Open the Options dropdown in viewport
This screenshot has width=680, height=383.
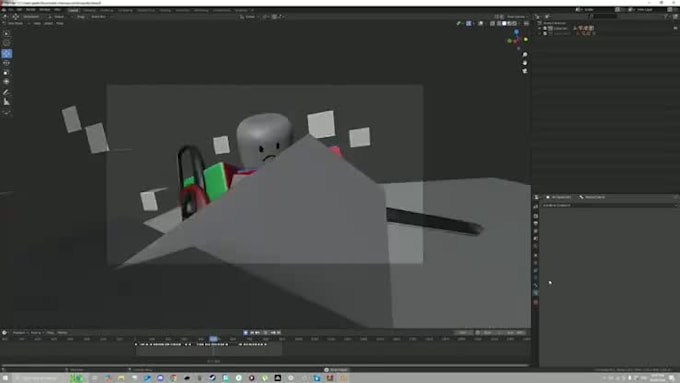(517, 16)
